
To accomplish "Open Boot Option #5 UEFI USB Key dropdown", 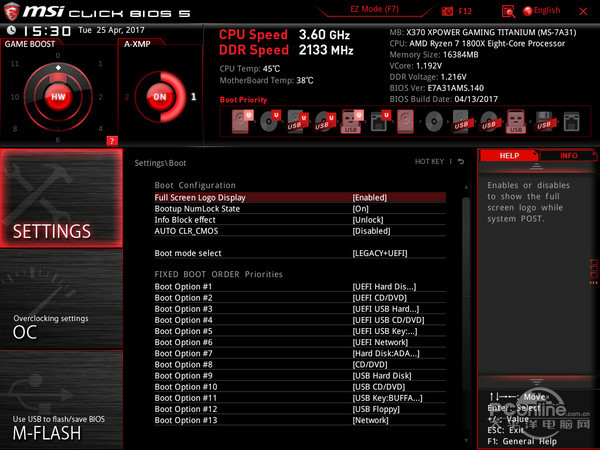I will 385,331.
